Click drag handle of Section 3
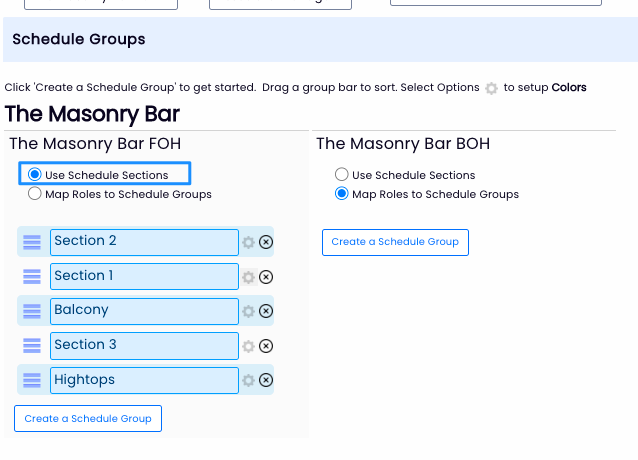This screenshot has width=638, height=460. pyautogui.click(x=32, y=346)
